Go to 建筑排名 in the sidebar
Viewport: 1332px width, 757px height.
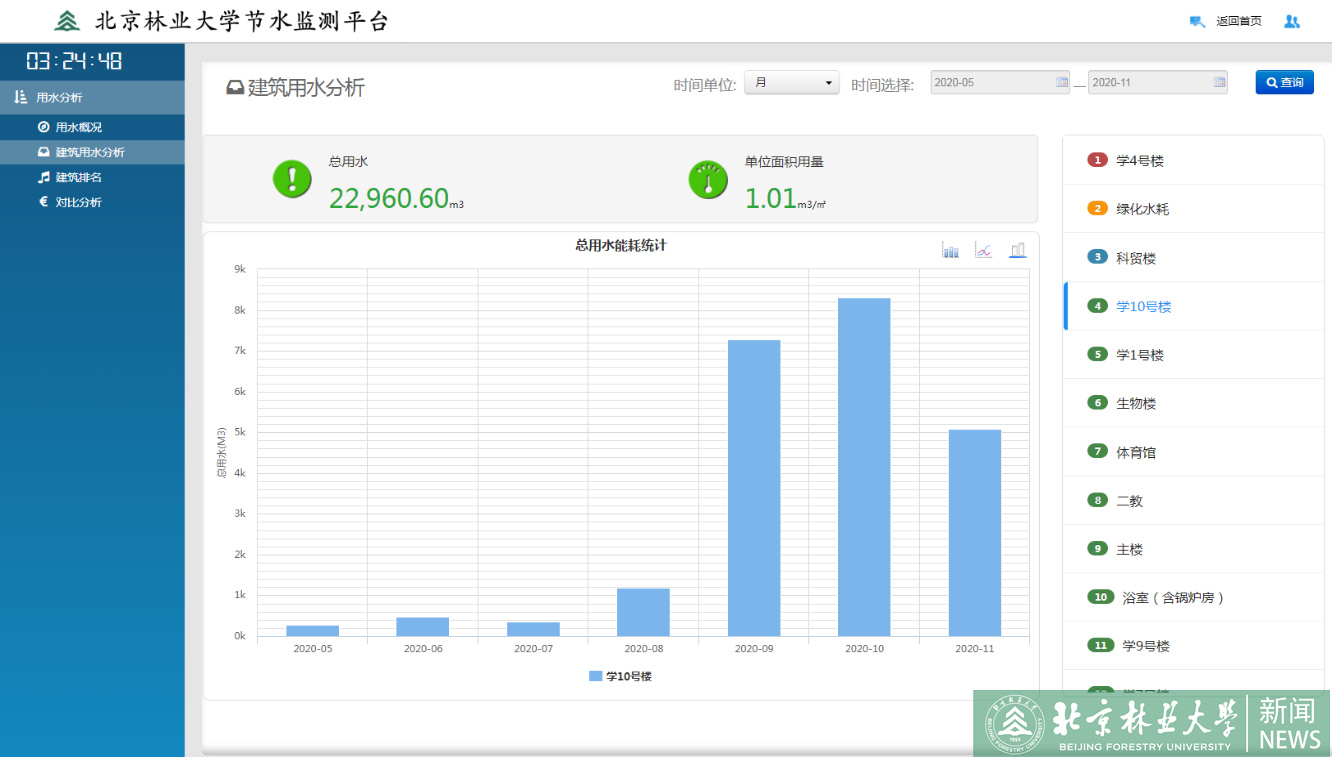pos(78,177)
